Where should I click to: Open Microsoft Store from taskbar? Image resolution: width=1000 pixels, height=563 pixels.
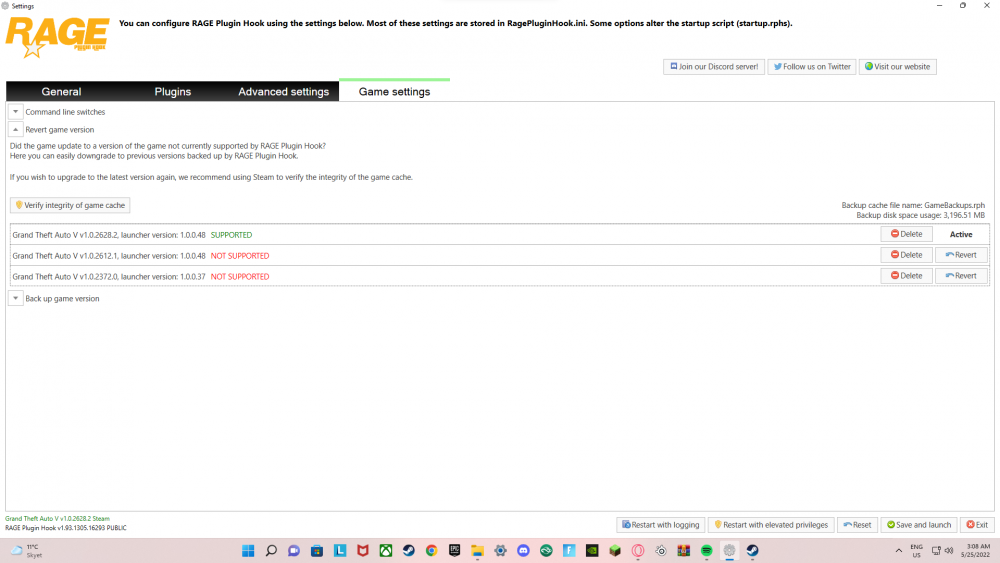click(317, 551)
